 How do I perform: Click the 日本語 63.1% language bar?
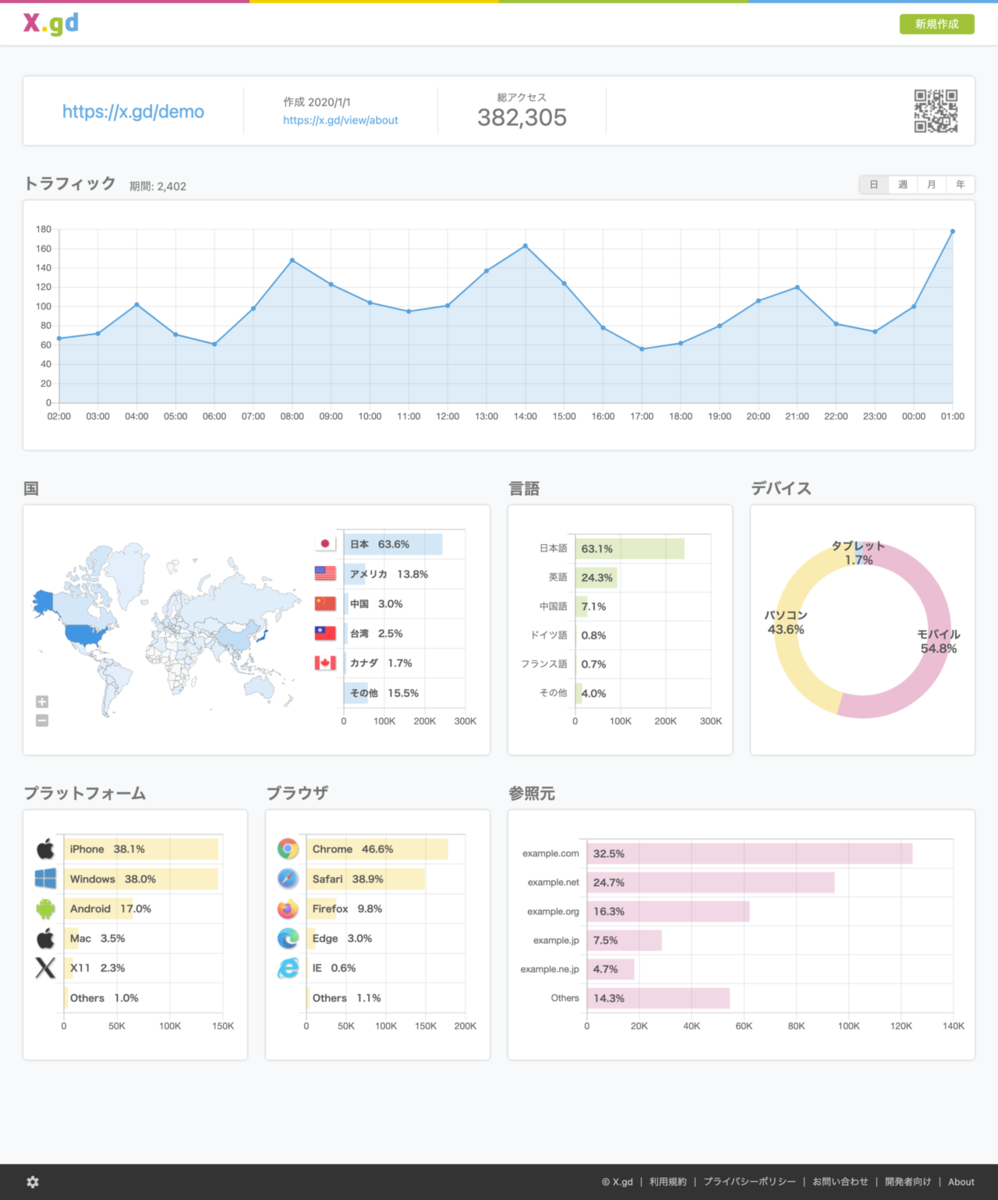click(629, 549)
